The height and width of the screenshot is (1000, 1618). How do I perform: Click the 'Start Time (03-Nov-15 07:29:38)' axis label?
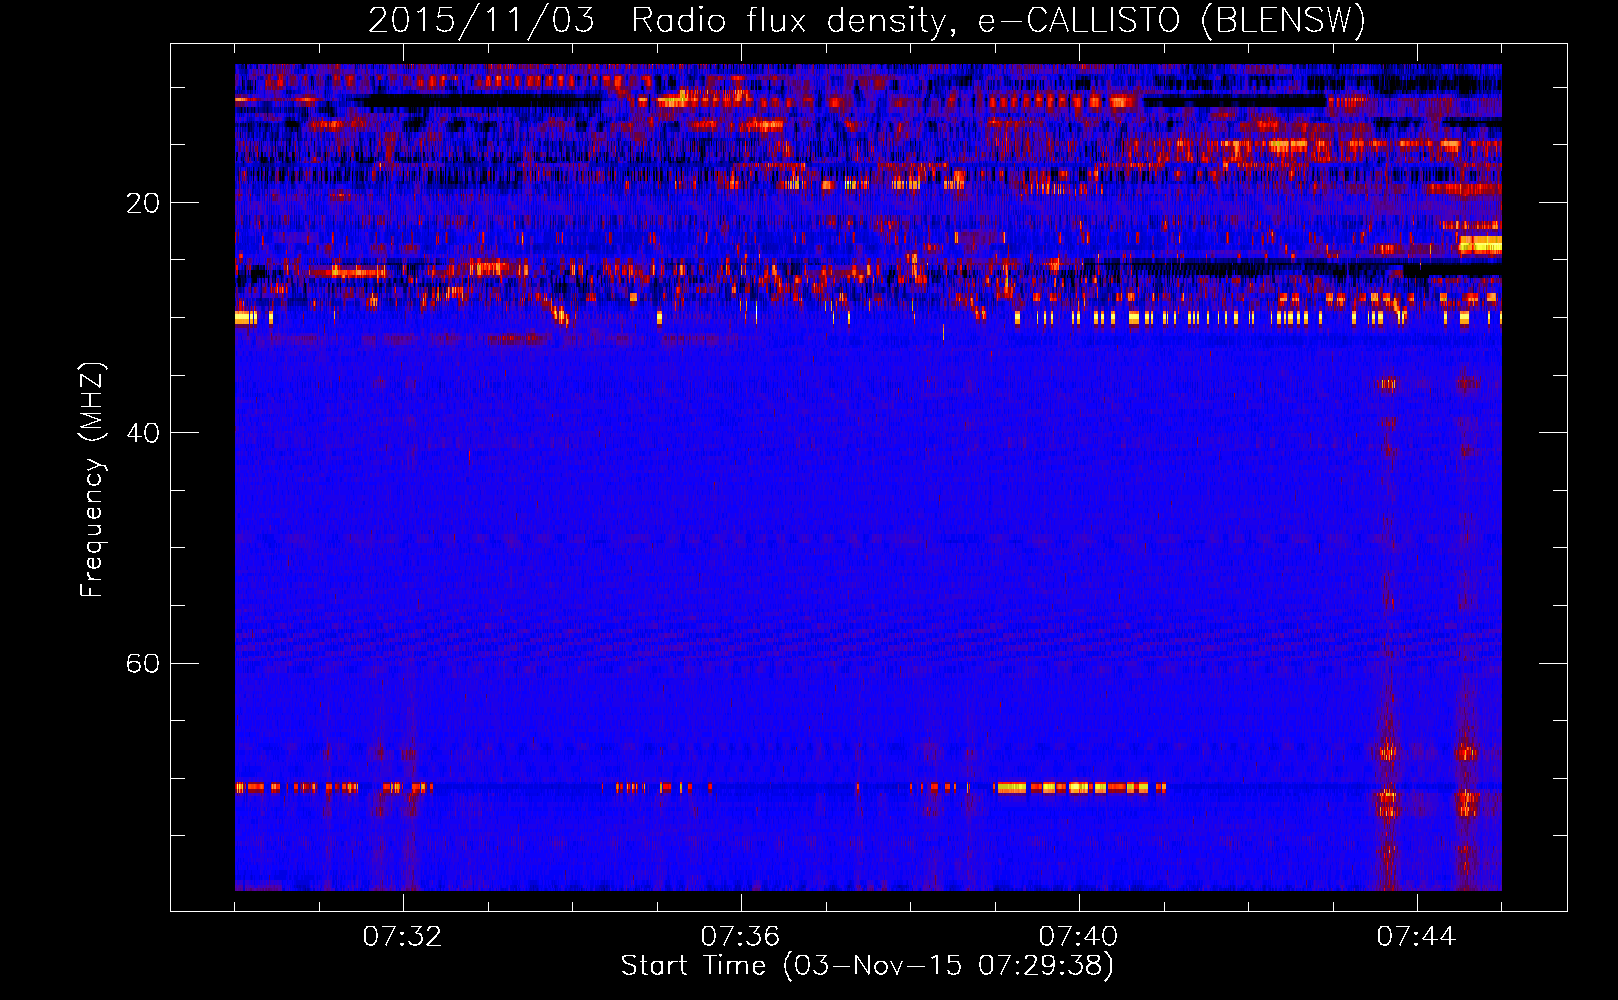coord(867,966)
